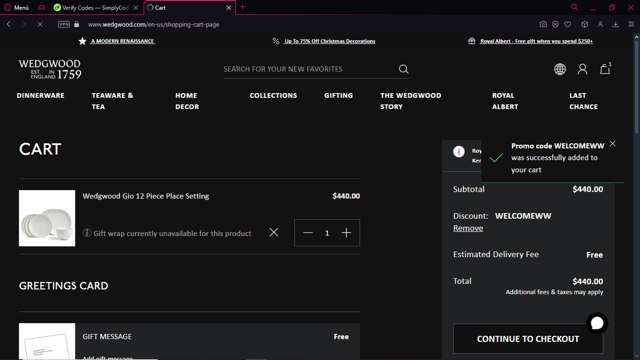Open the live chat bubble
Screen dimensions: 640x360
(x=597, y=323)
